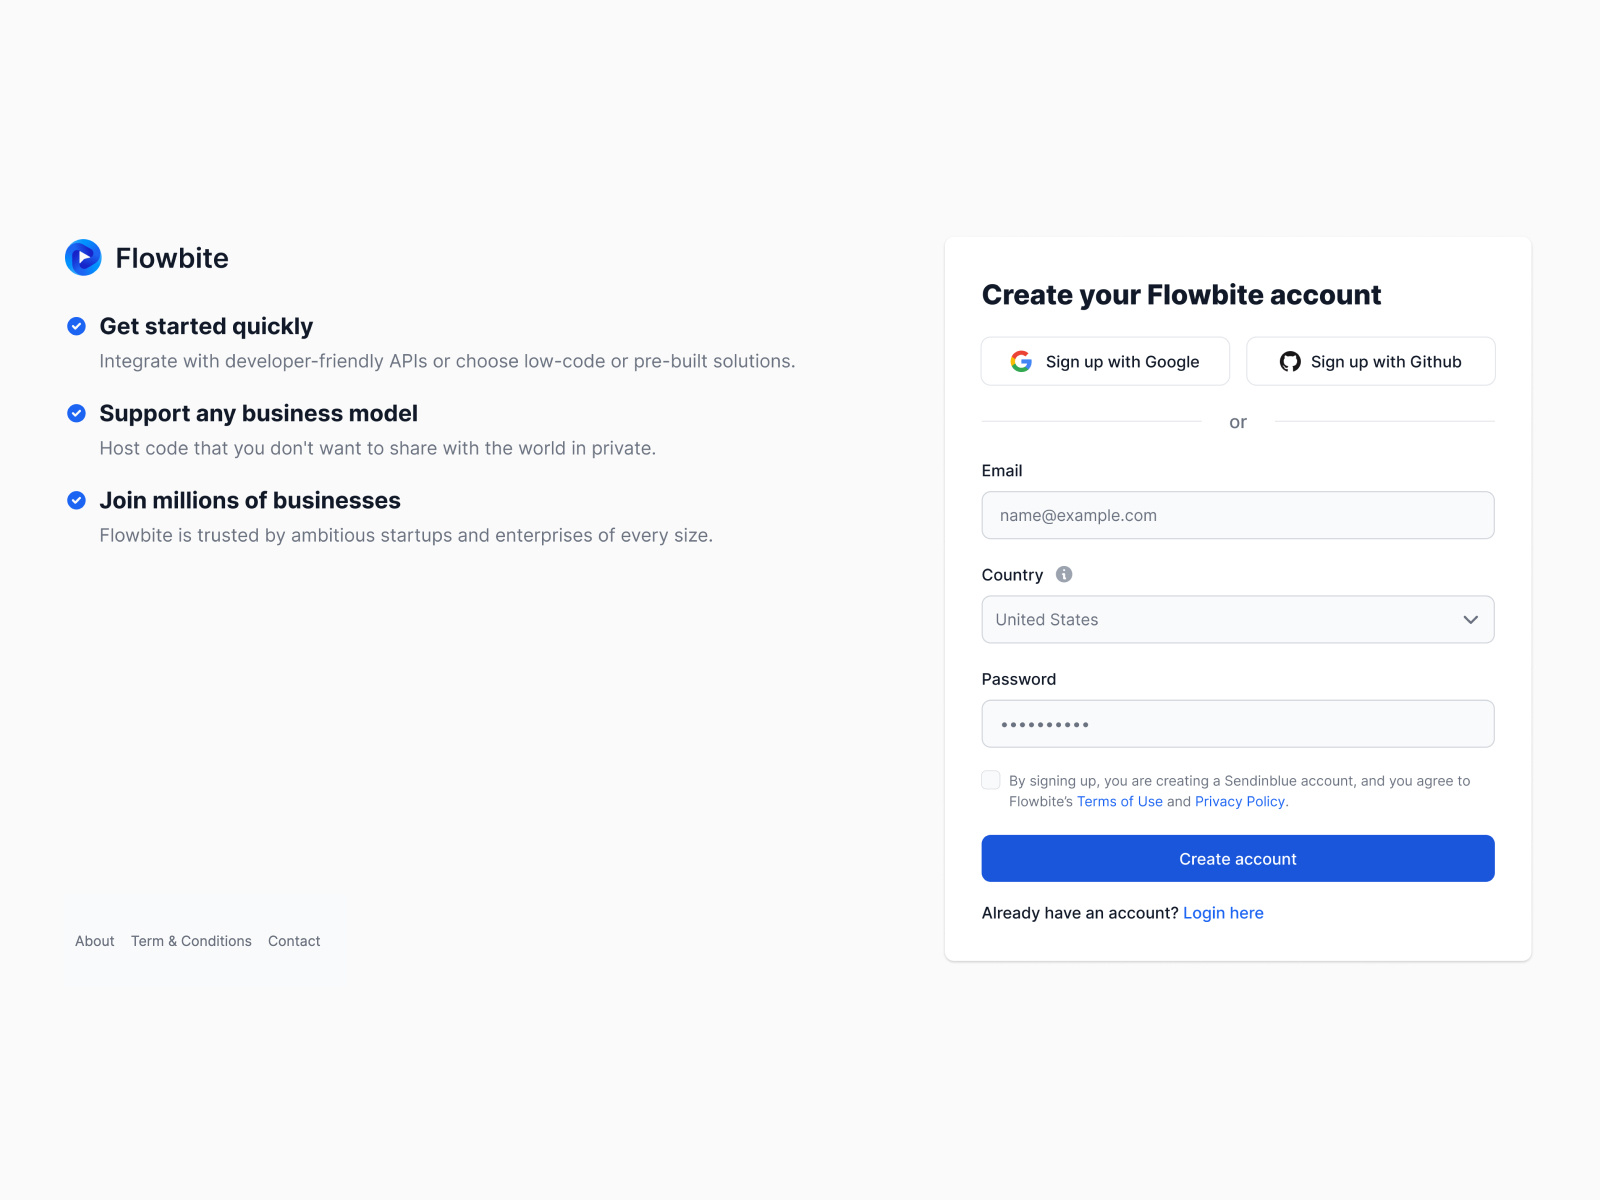1600x1200 pixels.
Task: Click the Github icon on the signup button
Action: tap(1290, 361)
